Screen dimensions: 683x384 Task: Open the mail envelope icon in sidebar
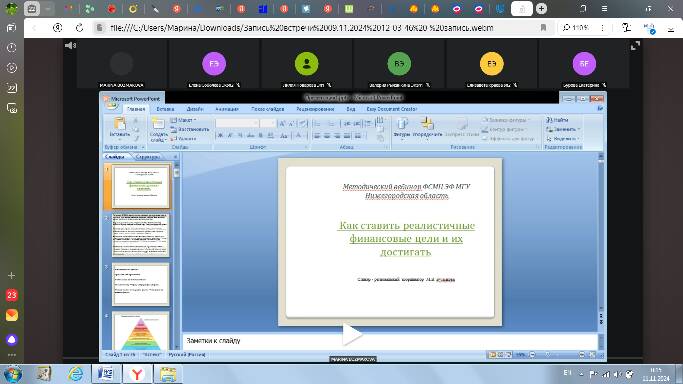[12, 315]
